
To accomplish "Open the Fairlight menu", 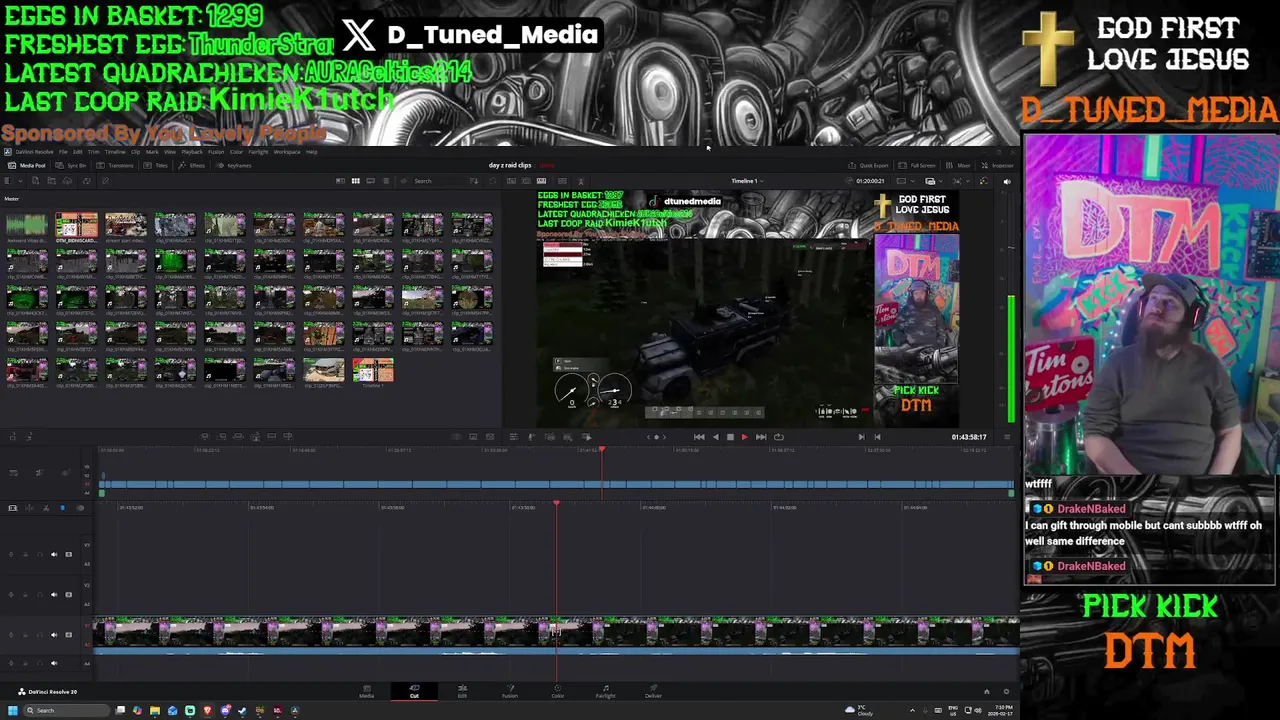I will point(258,152).
